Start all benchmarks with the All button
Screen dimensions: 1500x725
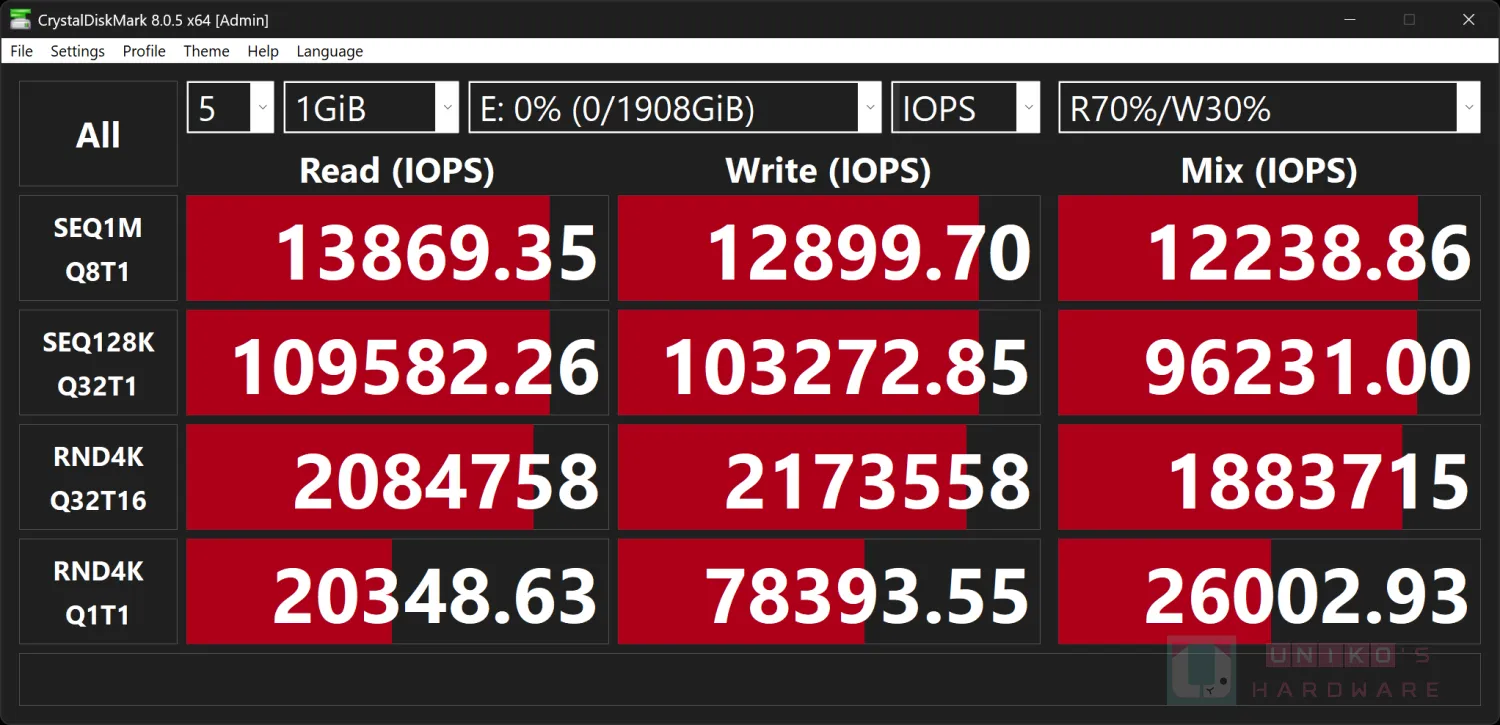pyautogui.click(x=98, y=134)
